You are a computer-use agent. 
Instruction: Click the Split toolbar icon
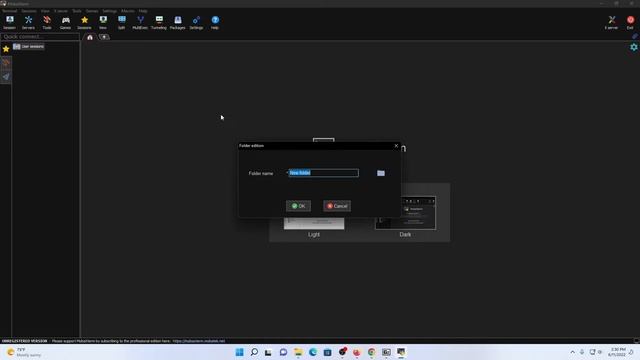pyautogui.click(x=122, y=22)
